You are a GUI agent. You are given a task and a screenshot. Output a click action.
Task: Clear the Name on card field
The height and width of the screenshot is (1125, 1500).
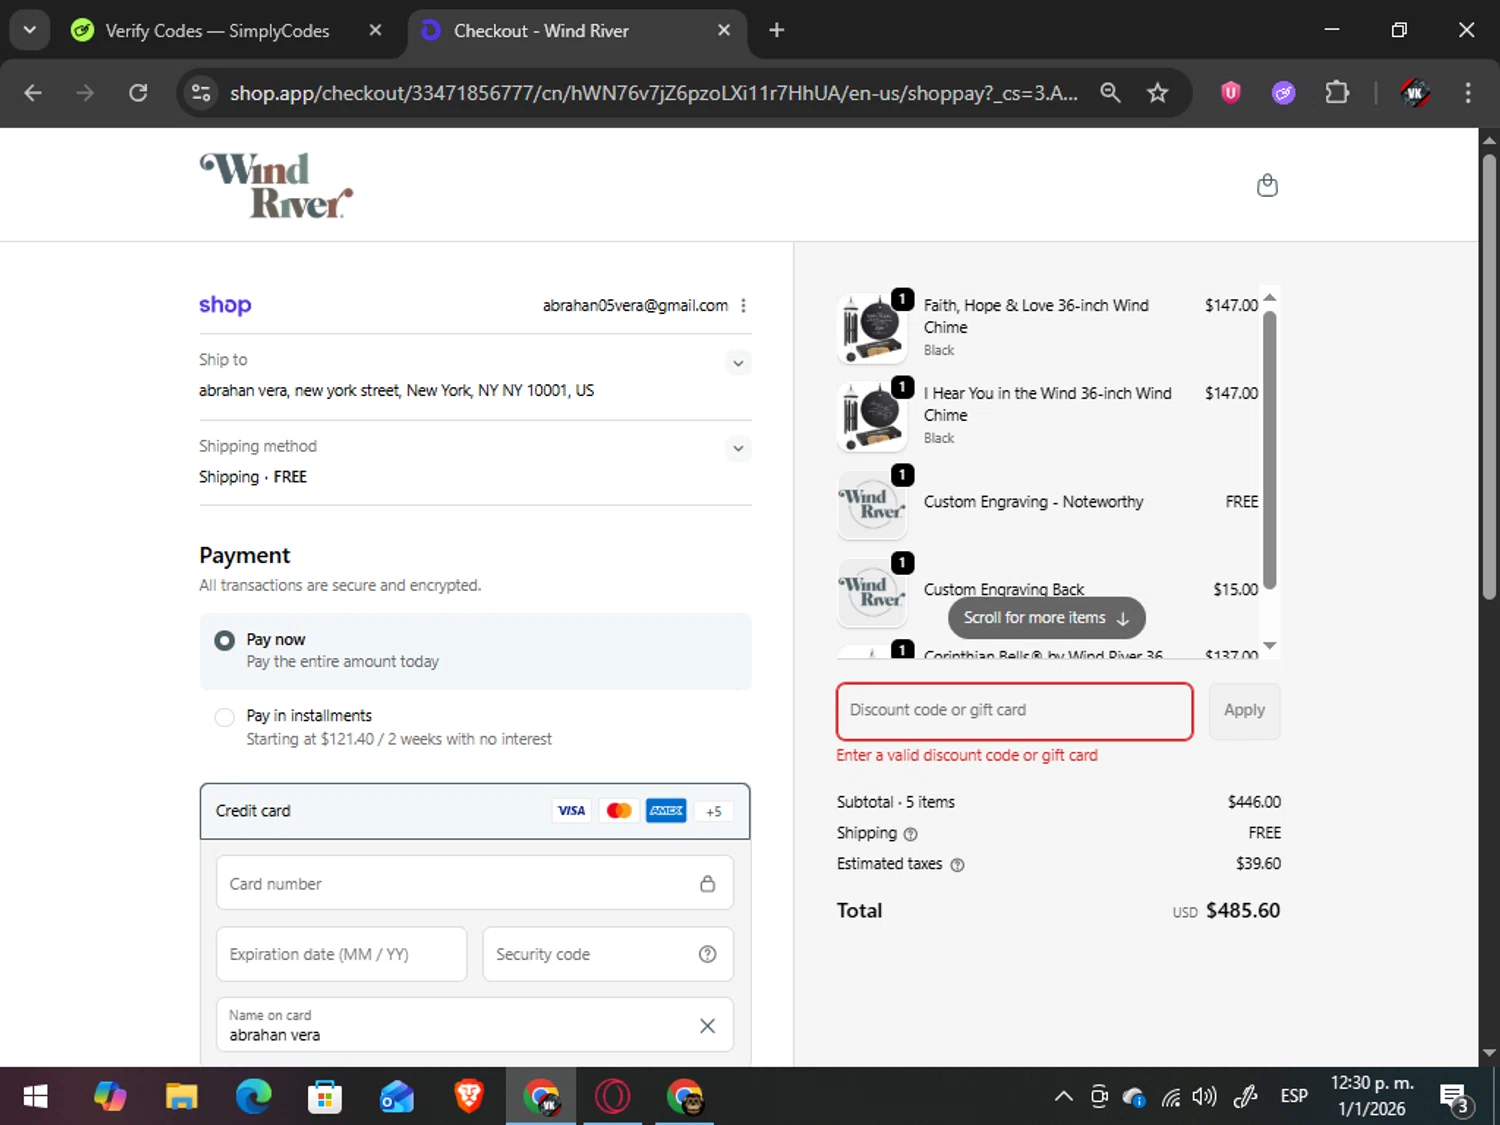(707, 1025)
